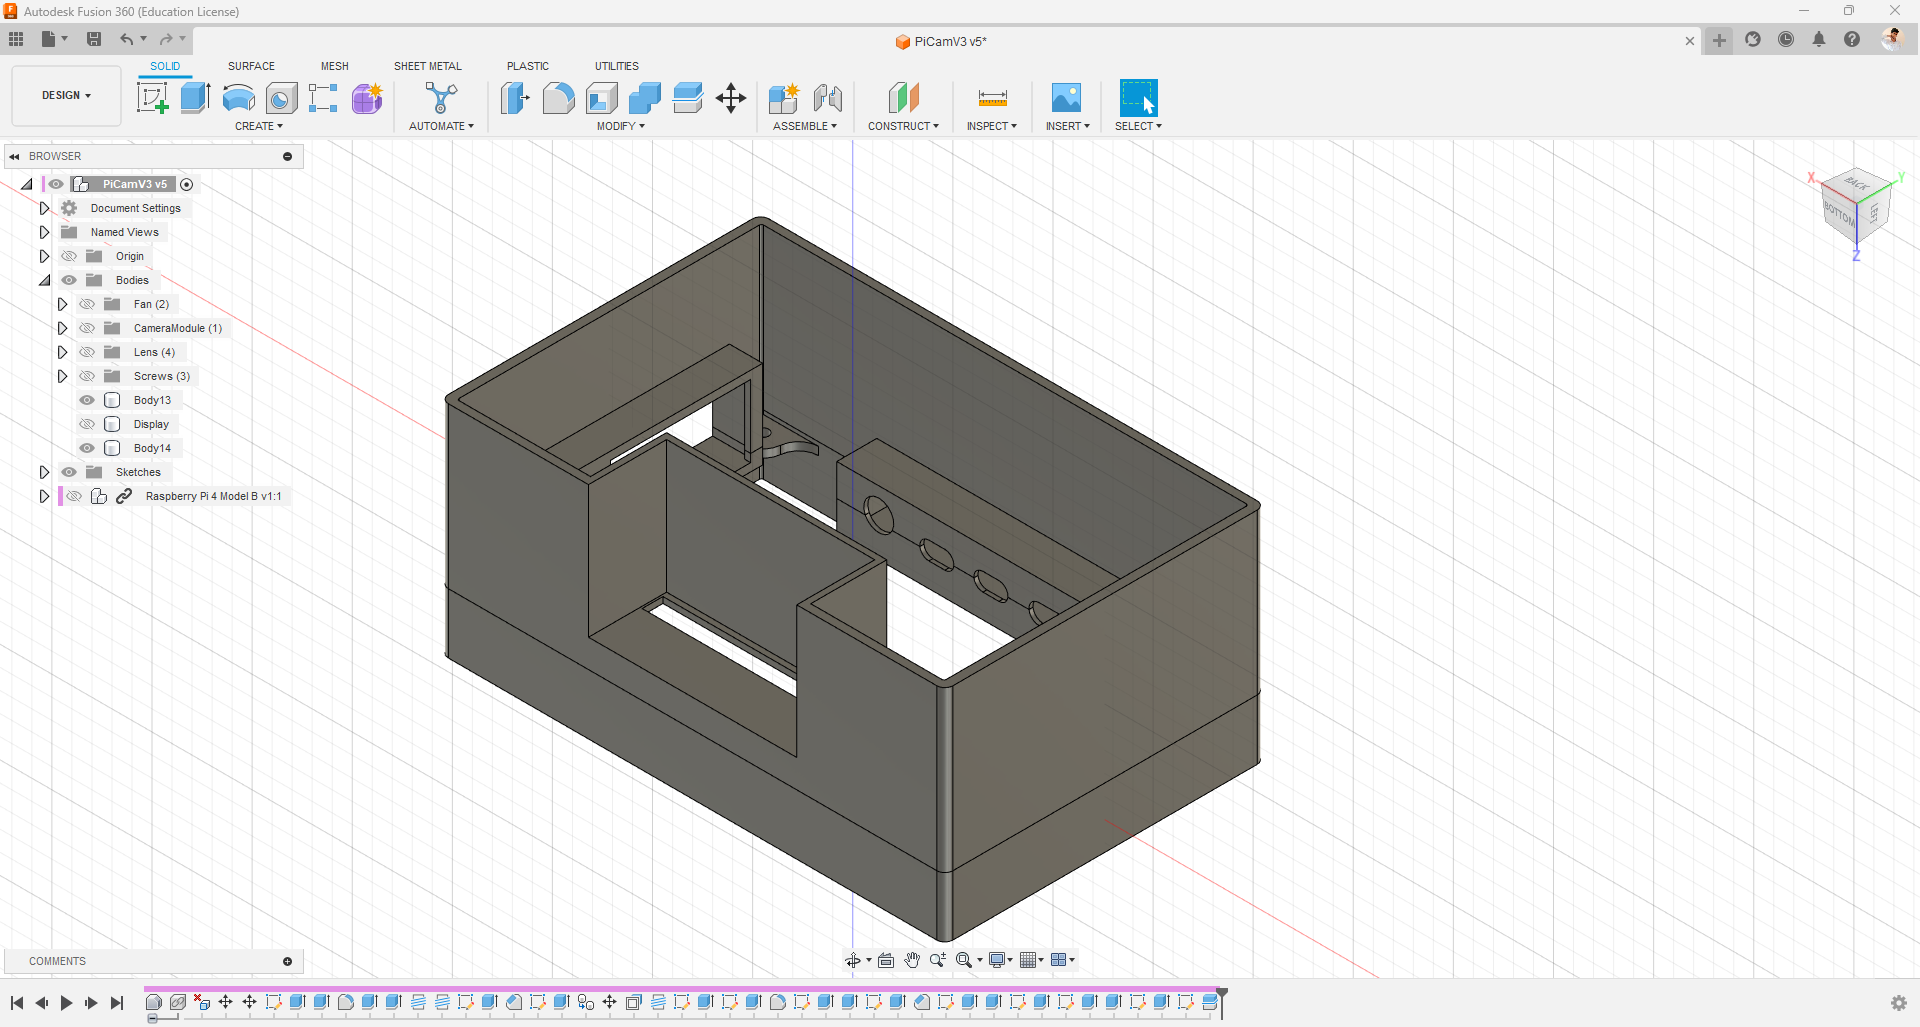Hide the Sketches folder
Screen dimensions: 1920x1027
(69, 472)
